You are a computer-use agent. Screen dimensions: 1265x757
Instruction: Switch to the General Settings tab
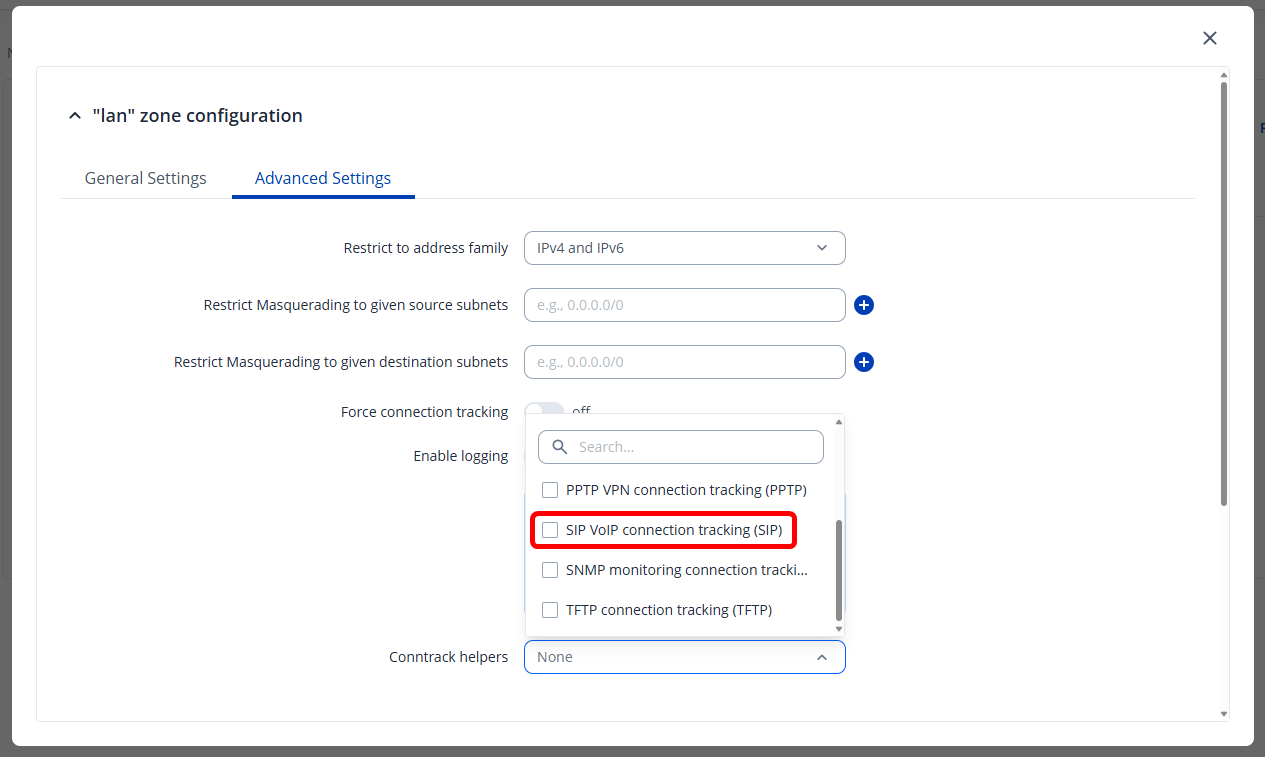pos(145,178)
